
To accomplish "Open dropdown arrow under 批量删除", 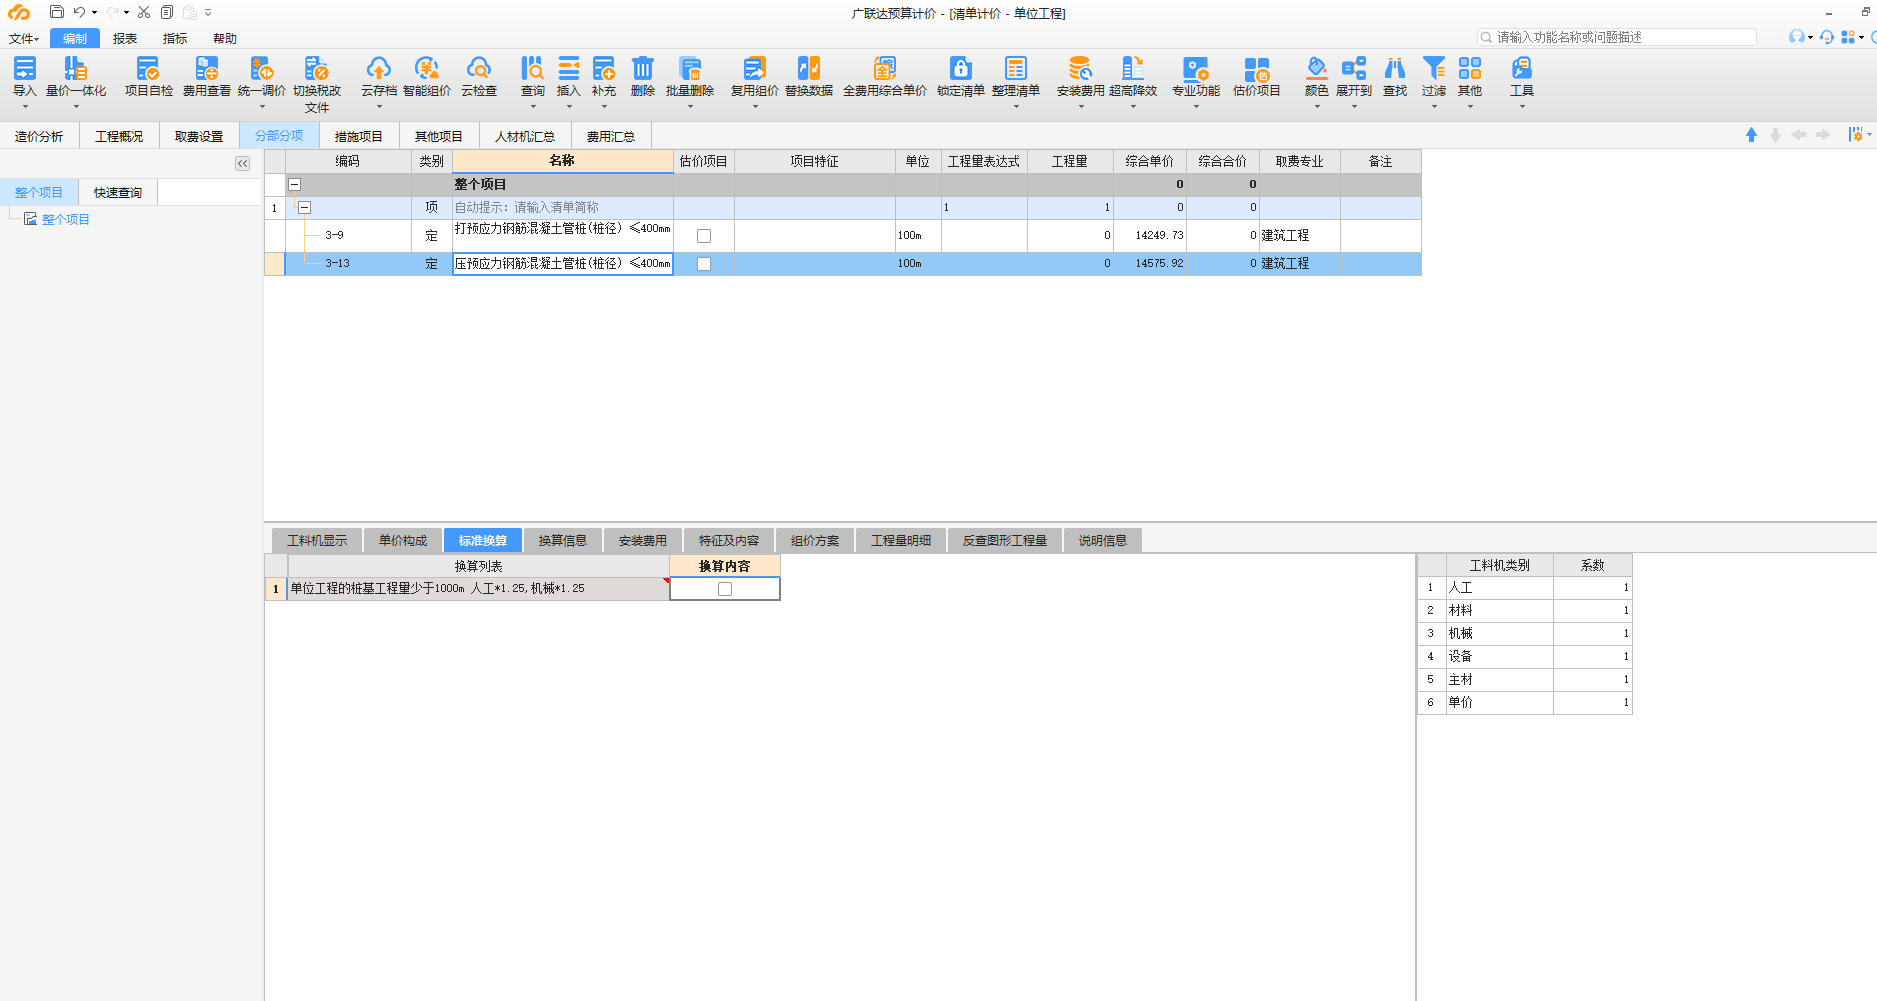I will tap(690, 107).
